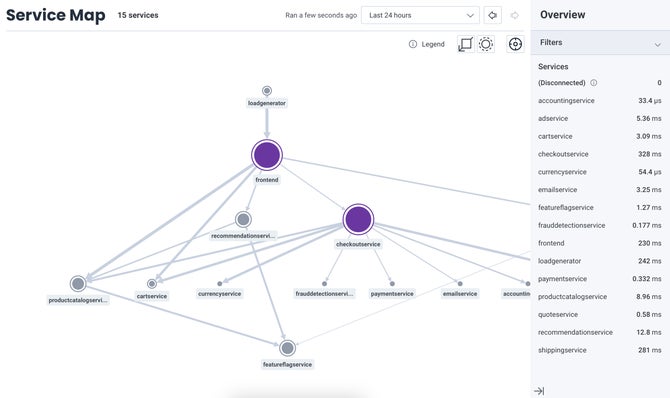The height and width of the screenshot is (398, 670).
Task: Select the productcatalogservice map node
Action: tap(78, 283)
